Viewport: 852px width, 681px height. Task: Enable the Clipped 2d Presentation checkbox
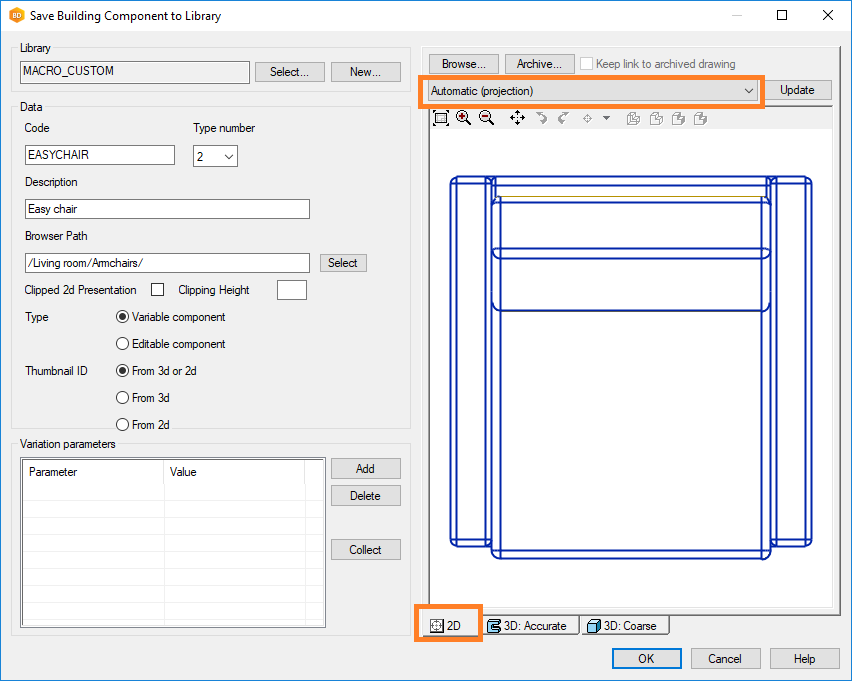(157, 290)
